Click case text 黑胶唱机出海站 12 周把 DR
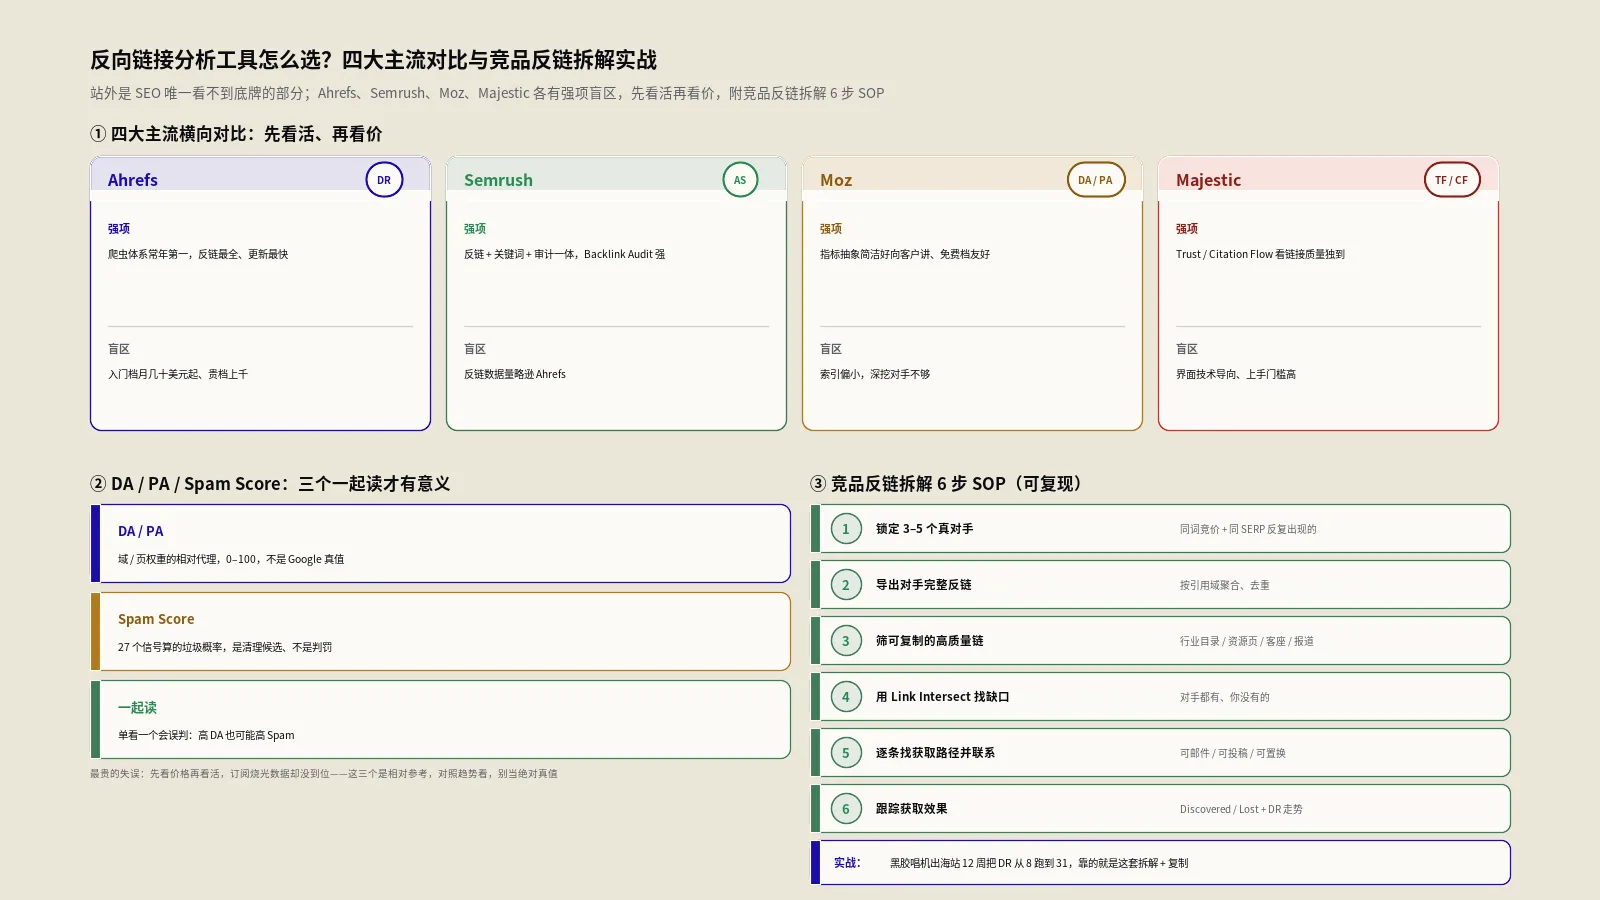 click(1039, 863)
